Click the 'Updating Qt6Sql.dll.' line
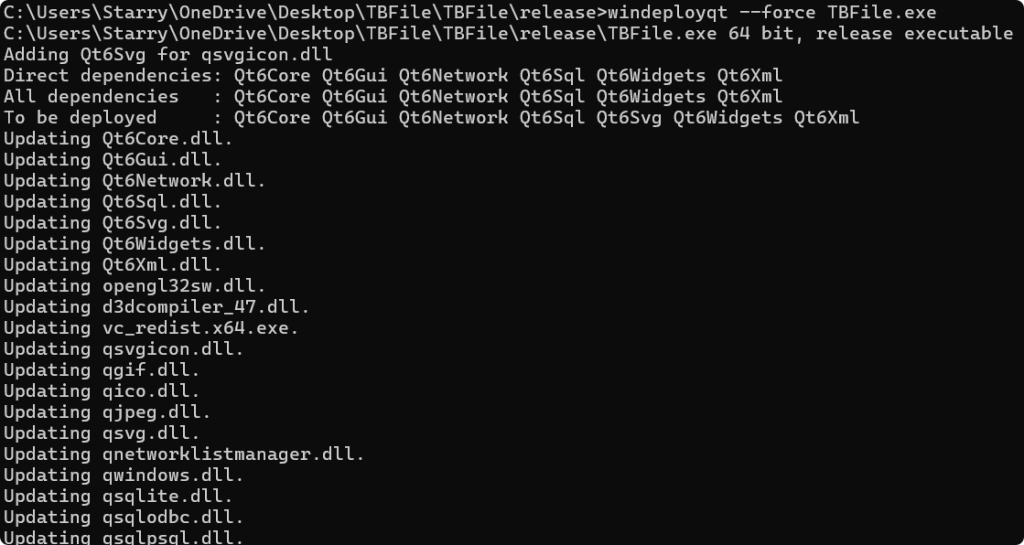Image resolution: width=1024 pixels, height=545 pixels. coord(112,201)
